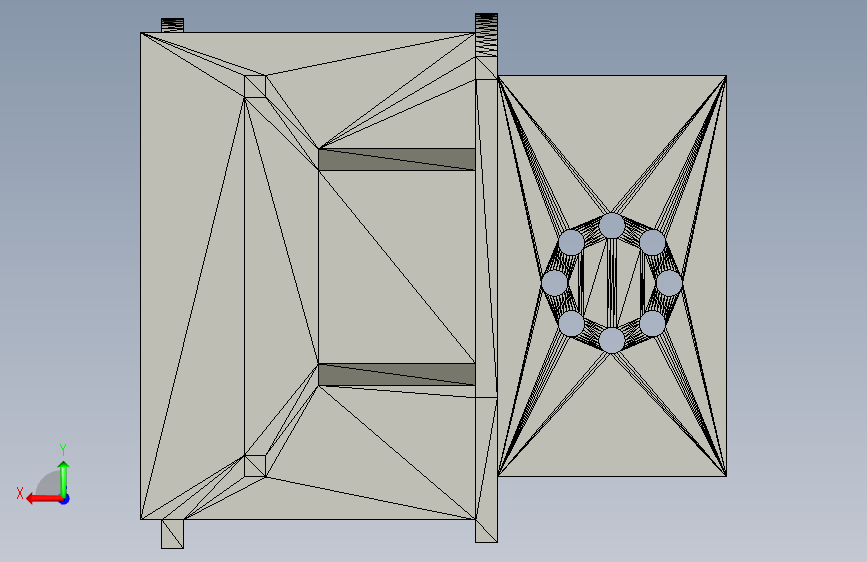Select the small square boss near the upper left

coord(255,86)
